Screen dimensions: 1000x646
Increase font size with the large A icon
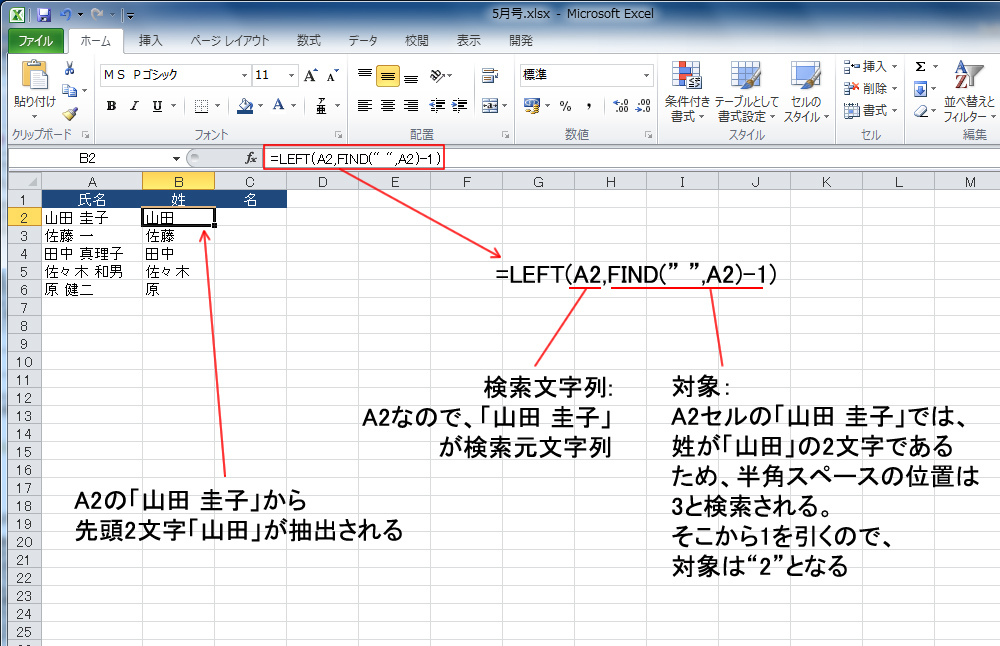[310, 75]
